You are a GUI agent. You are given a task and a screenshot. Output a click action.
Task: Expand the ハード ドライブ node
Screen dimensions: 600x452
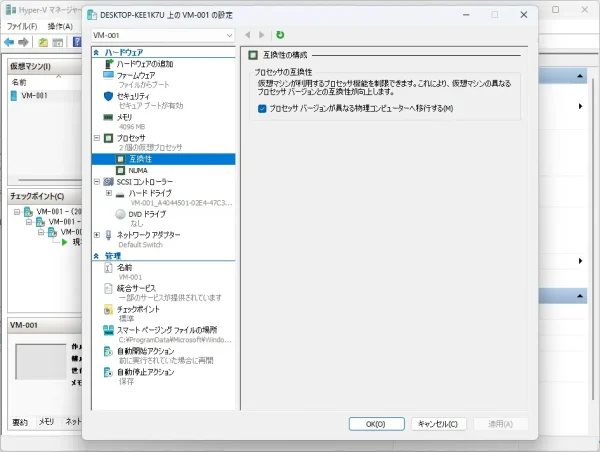pos(109,193)
